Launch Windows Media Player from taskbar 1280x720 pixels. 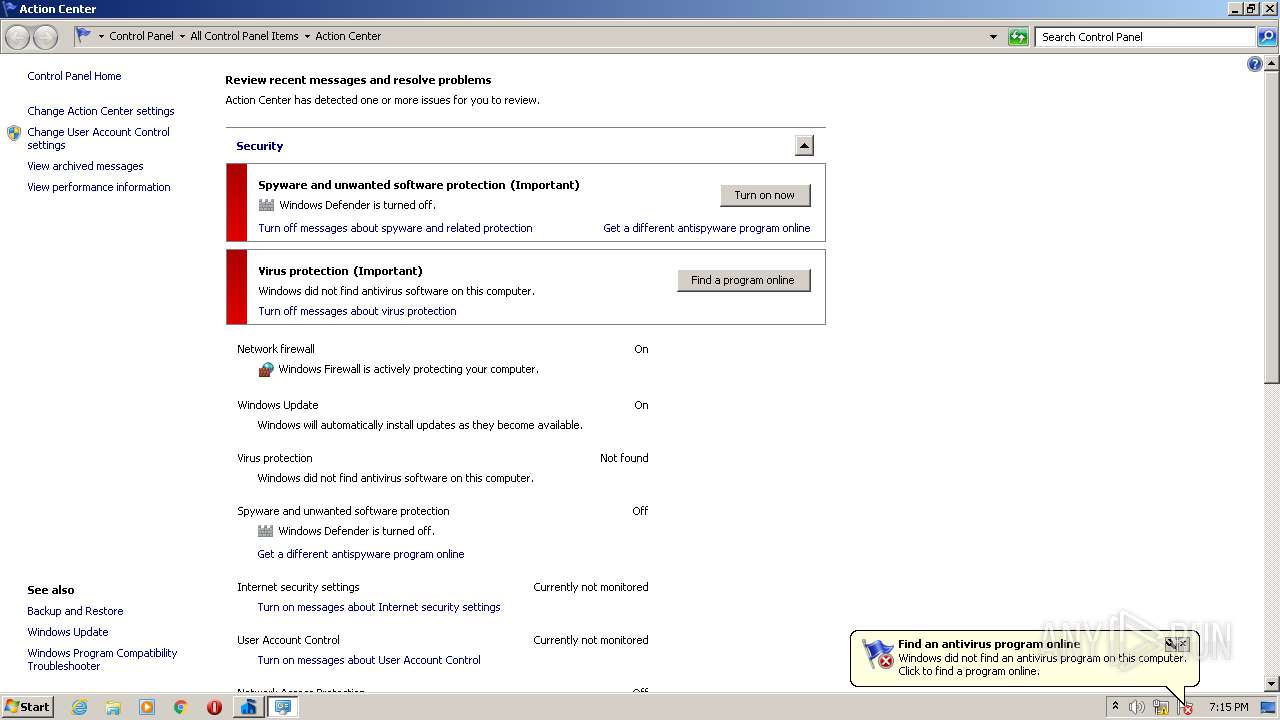(147, 707)
